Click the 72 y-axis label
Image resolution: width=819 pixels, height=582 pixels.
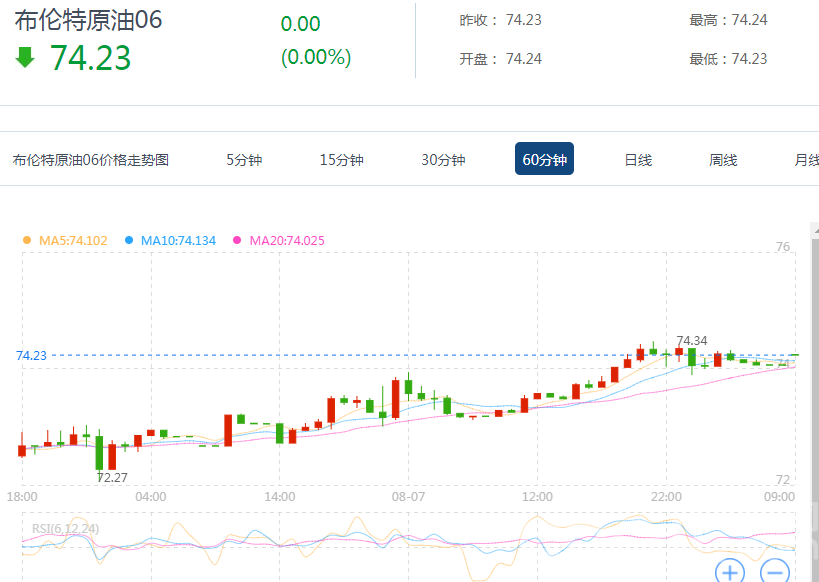click(782, 479)
